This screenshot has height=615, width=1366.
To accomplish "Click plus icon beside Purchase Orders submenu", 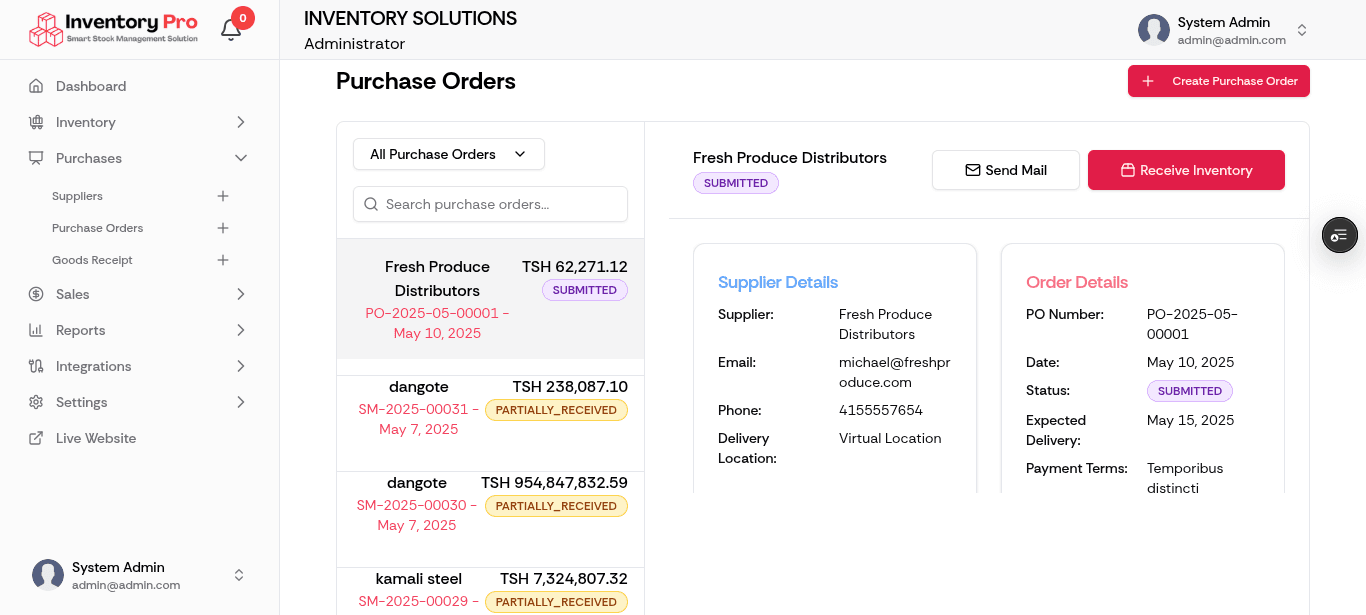I will point(223,228).
